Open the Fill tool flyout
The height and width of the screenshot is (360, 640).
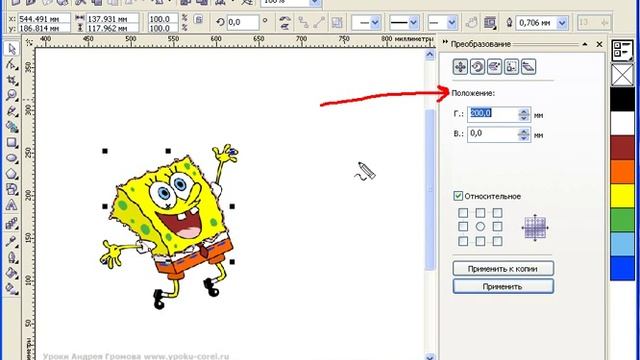point(11,273)
